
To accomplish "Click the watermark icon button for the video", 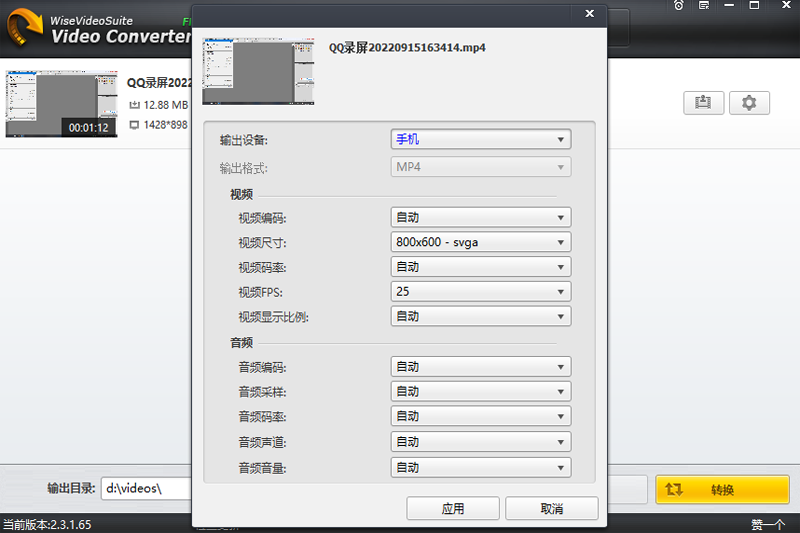I will 703,103.
